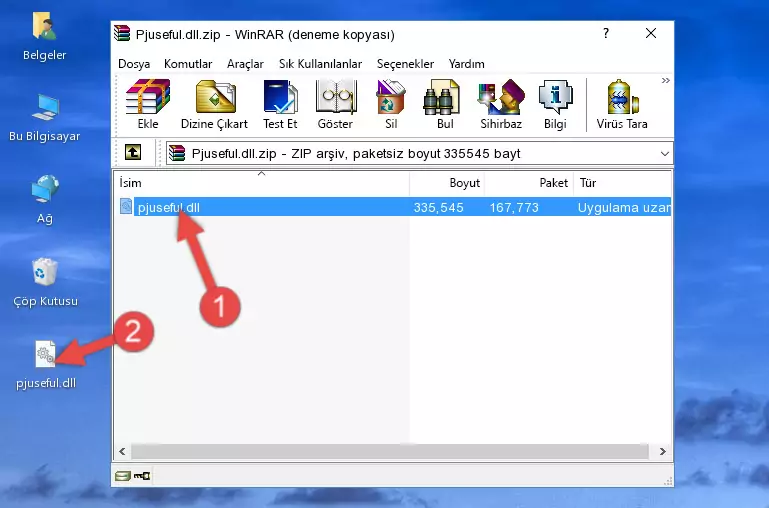Click the file icon beside pjuseful.dll row

click(126, 206)
